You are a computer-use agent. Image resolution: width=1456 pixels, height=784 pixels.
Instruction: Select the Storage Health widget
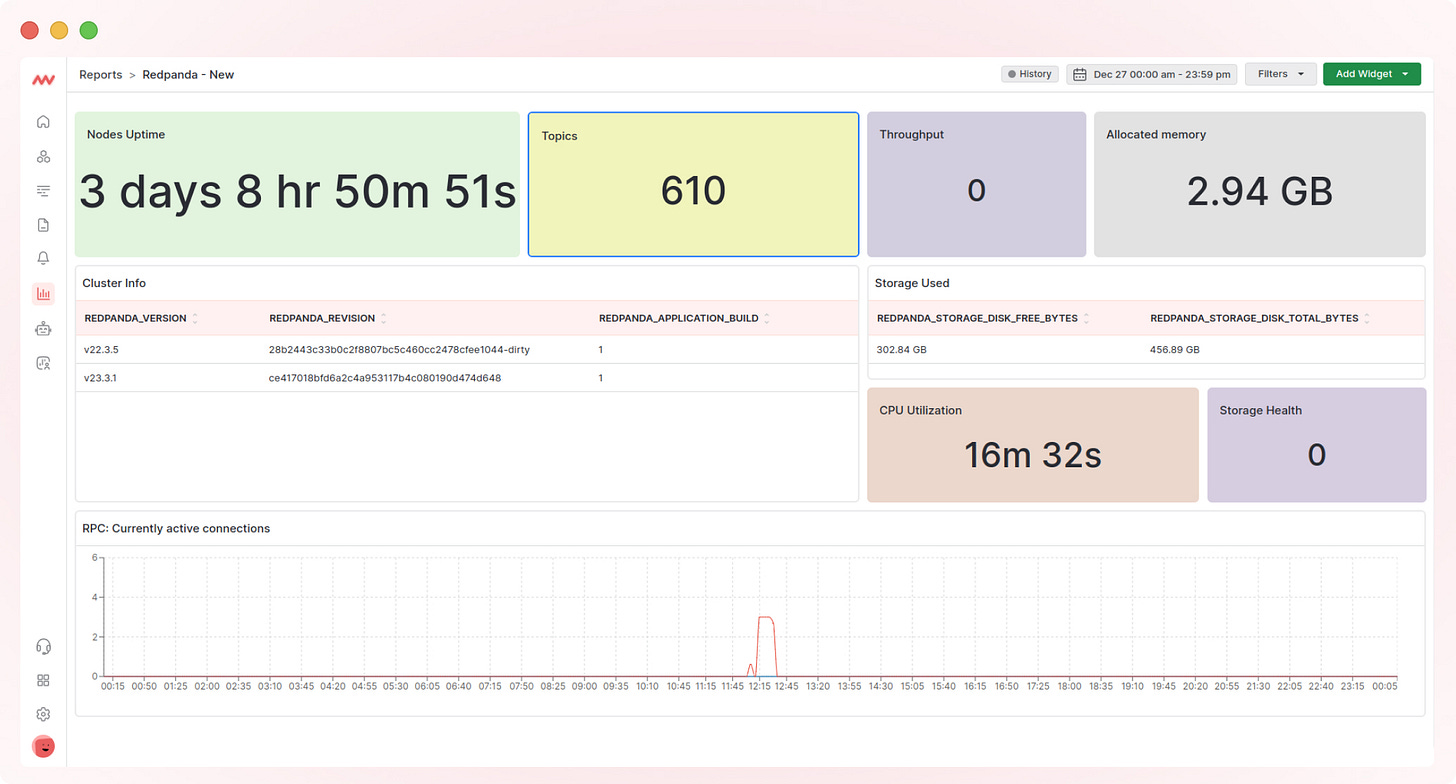[1316, 445]
